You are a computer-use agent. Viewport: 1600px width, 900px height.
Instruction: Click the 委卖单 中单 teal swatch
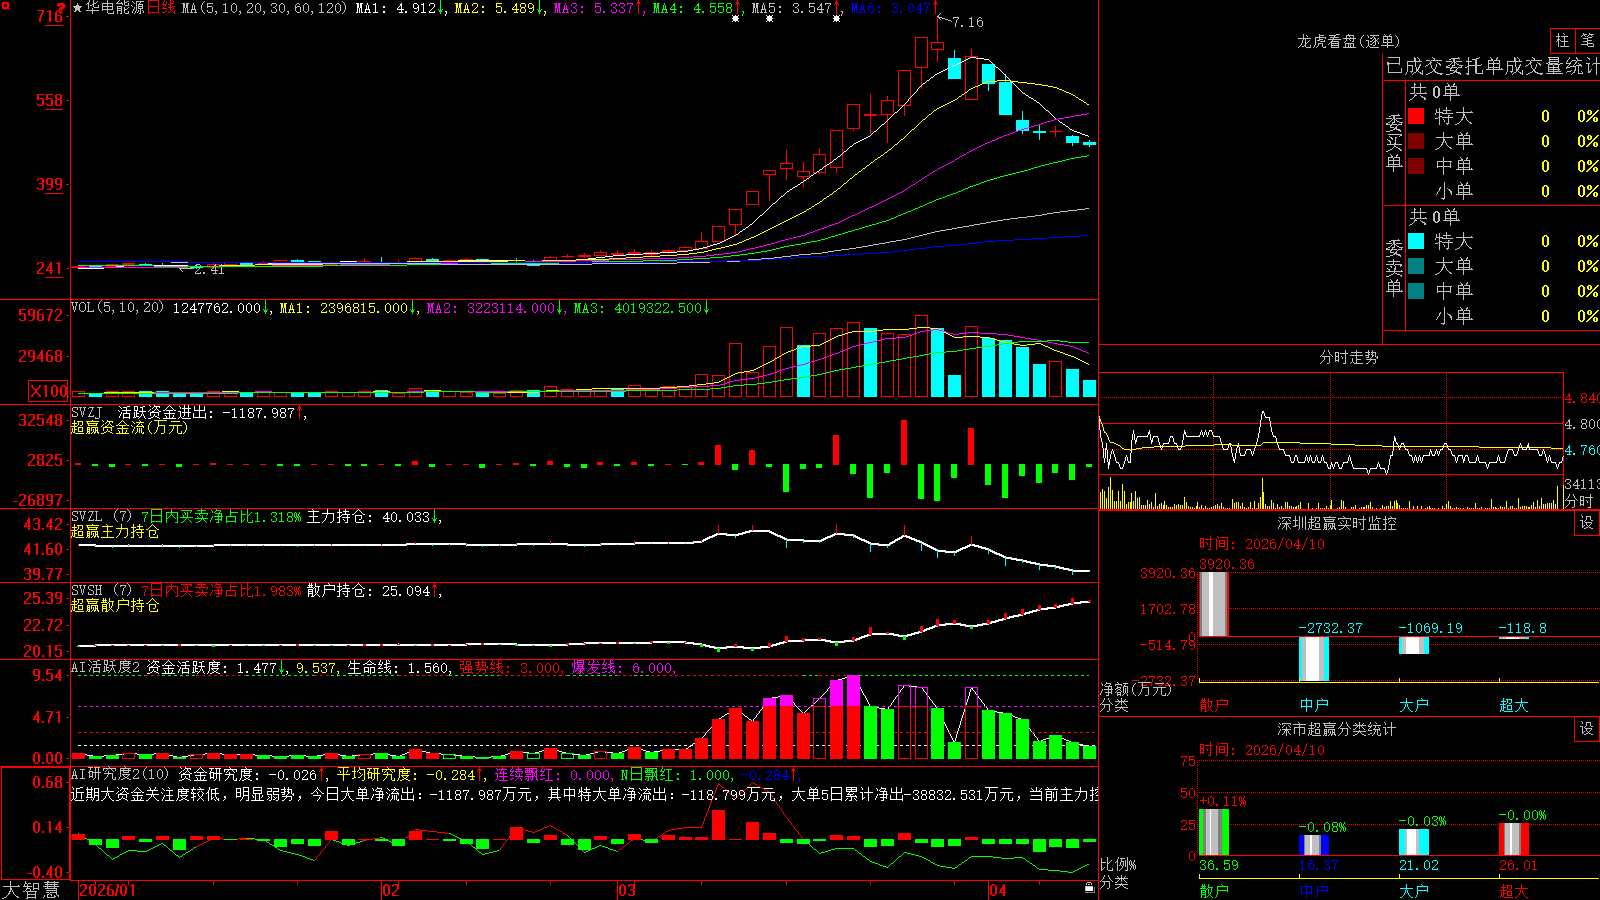1416,291
